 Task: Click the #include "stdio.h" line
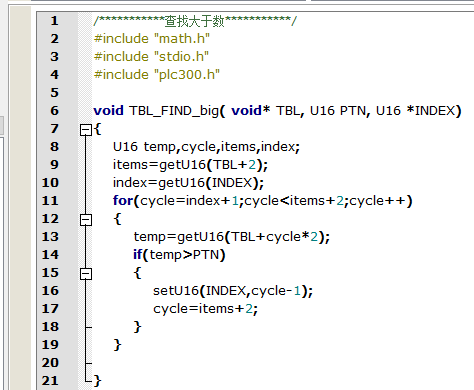151,57
